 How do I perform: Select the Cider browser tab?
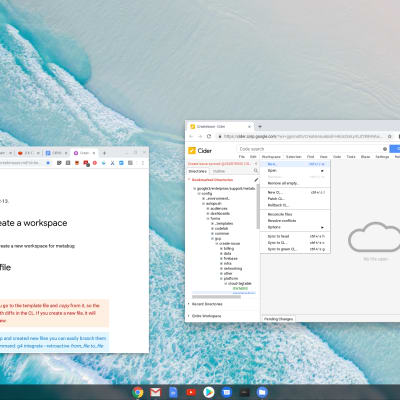220,127
